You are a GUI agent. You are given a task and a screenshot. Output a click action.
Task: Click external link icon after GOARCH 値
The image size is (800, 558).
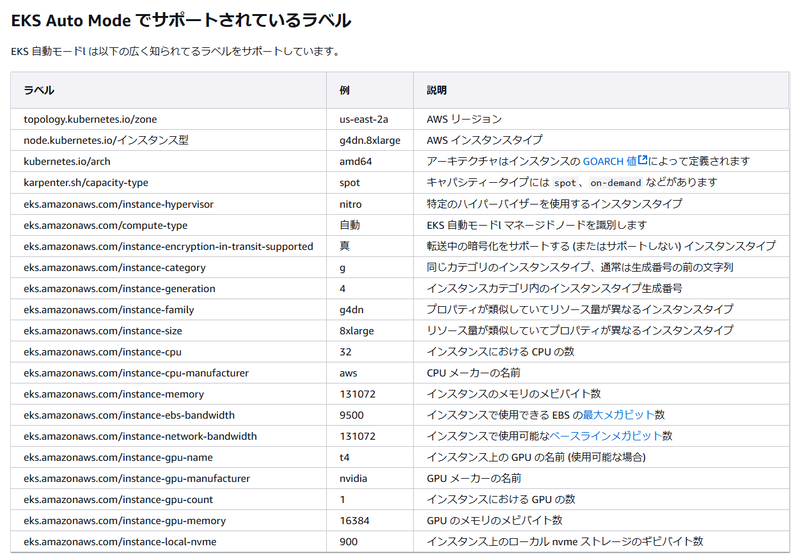642,160
